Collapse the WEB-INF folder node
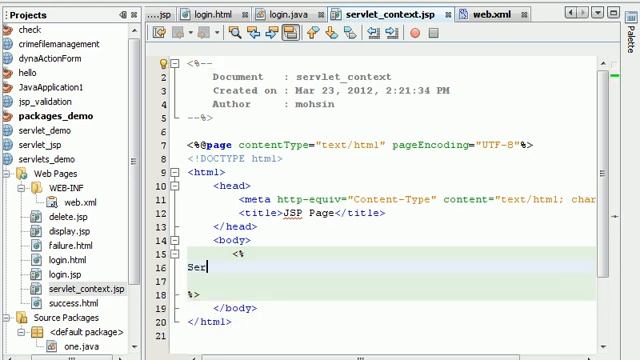Image resolution: width=640 pixels, height=360 pixels. tap(21, 188)
